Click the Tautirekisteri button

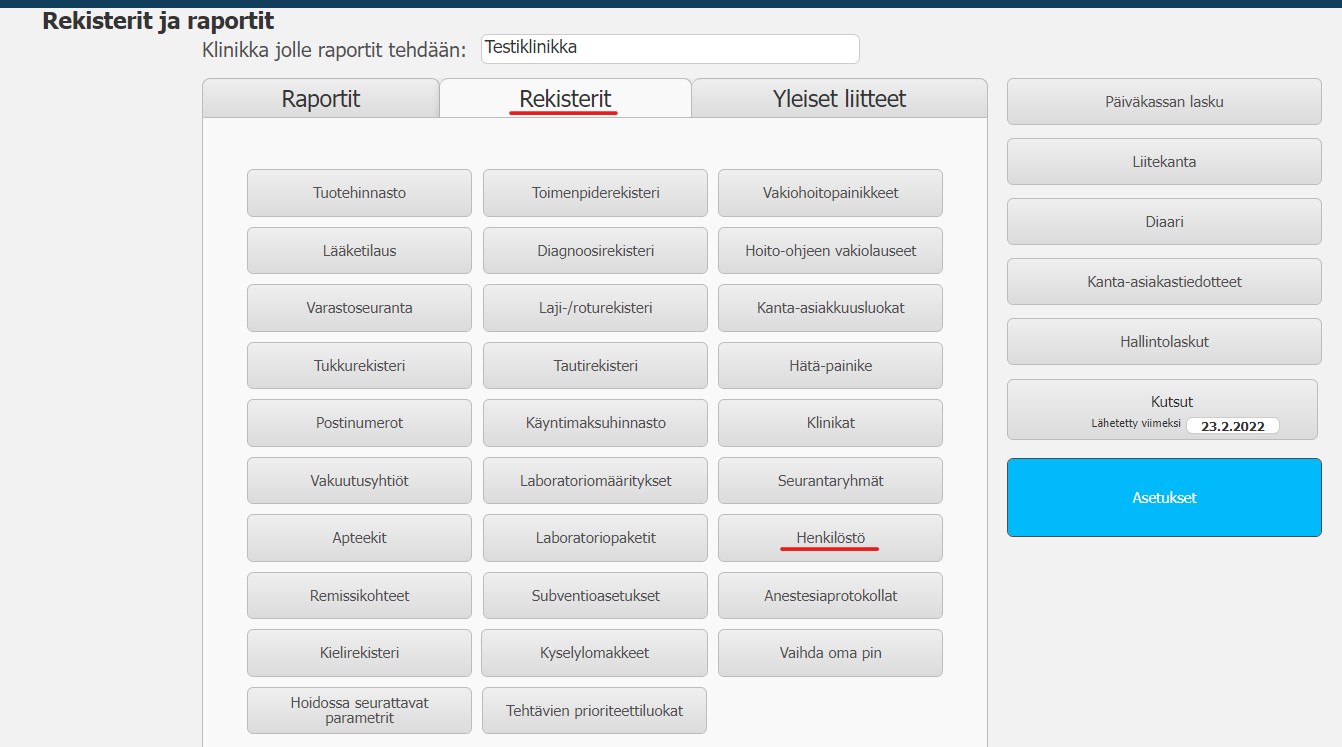click(595, 365)
